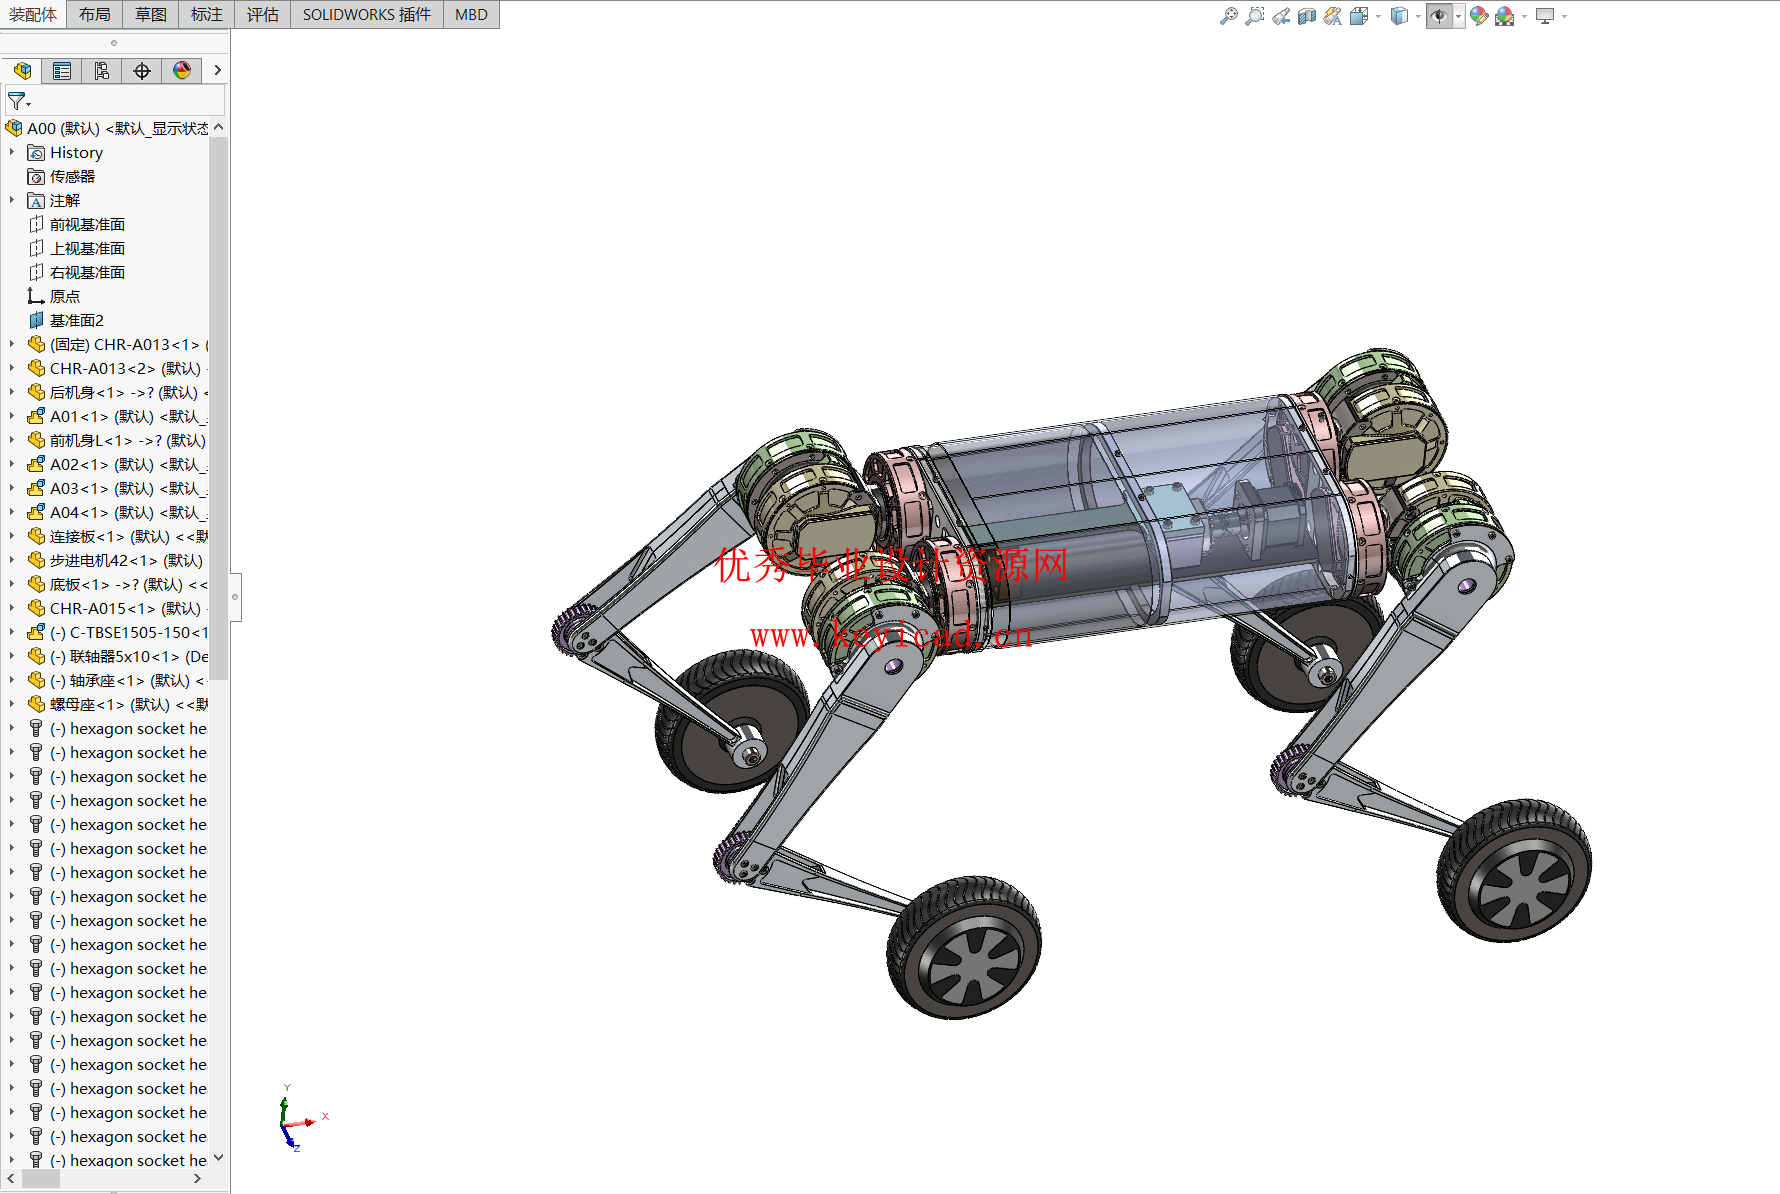Screen dimensions: 1780x1194
Task: Switch to the 装配体 ribbon tab
Action: (x=33, y=14)
